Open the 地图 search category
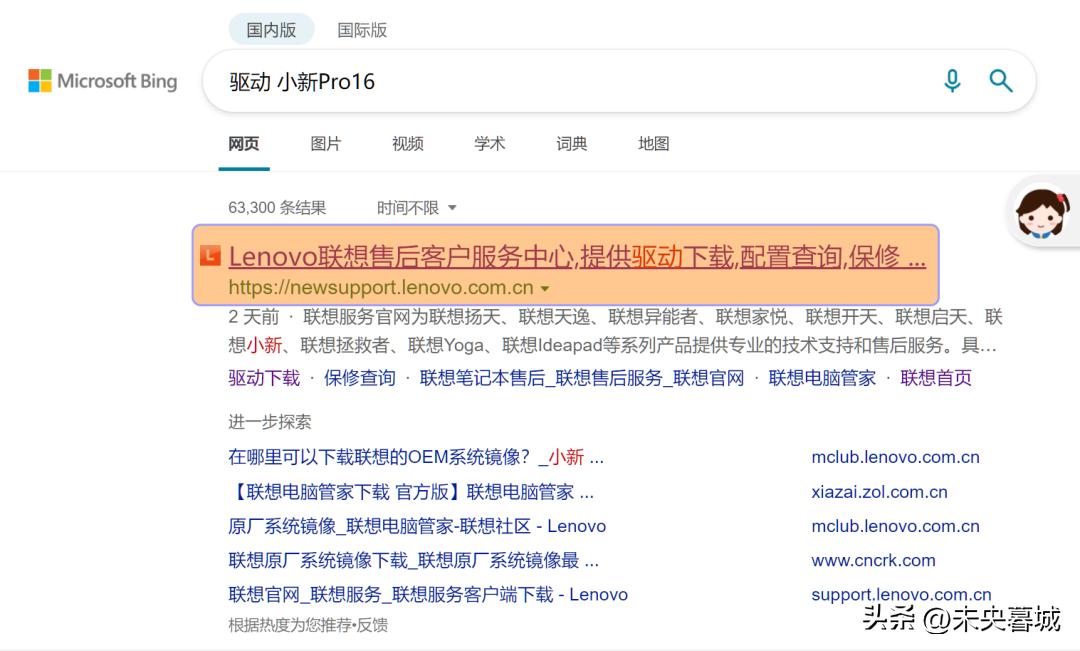Screen dimensions: 1080x651 click(x=653, y=143)
